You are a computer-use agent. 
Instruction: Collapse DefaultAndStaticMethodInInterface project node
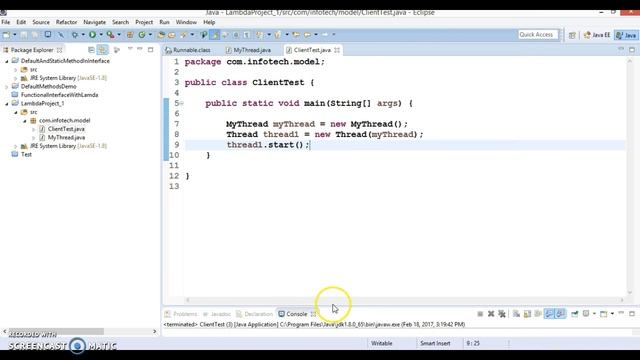click(x=7, y=61)
